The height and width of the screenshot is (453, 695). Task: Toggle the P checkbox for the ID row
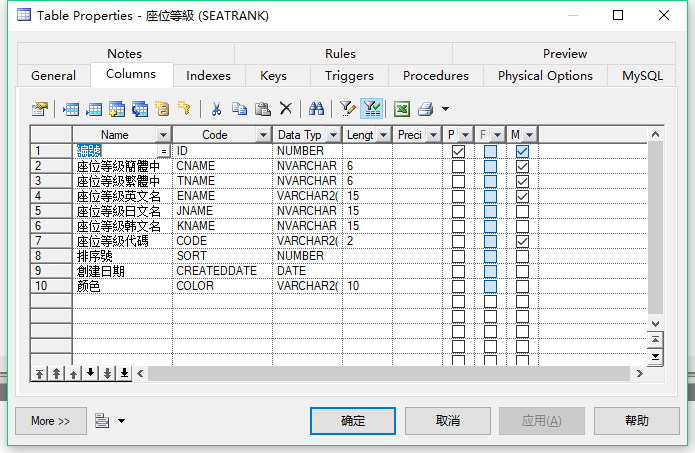(458, 152)
